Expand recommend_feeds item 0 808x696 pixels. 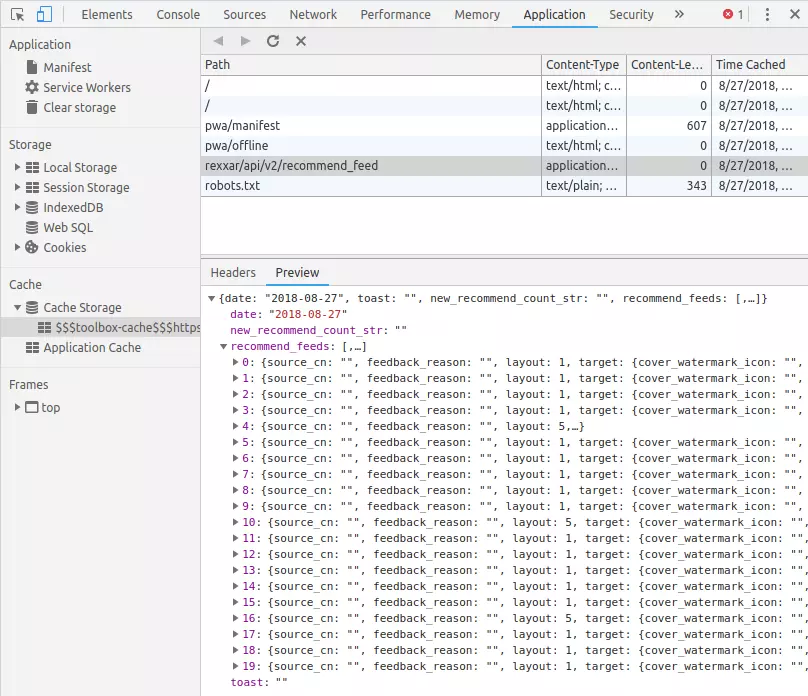coord(235,362)
